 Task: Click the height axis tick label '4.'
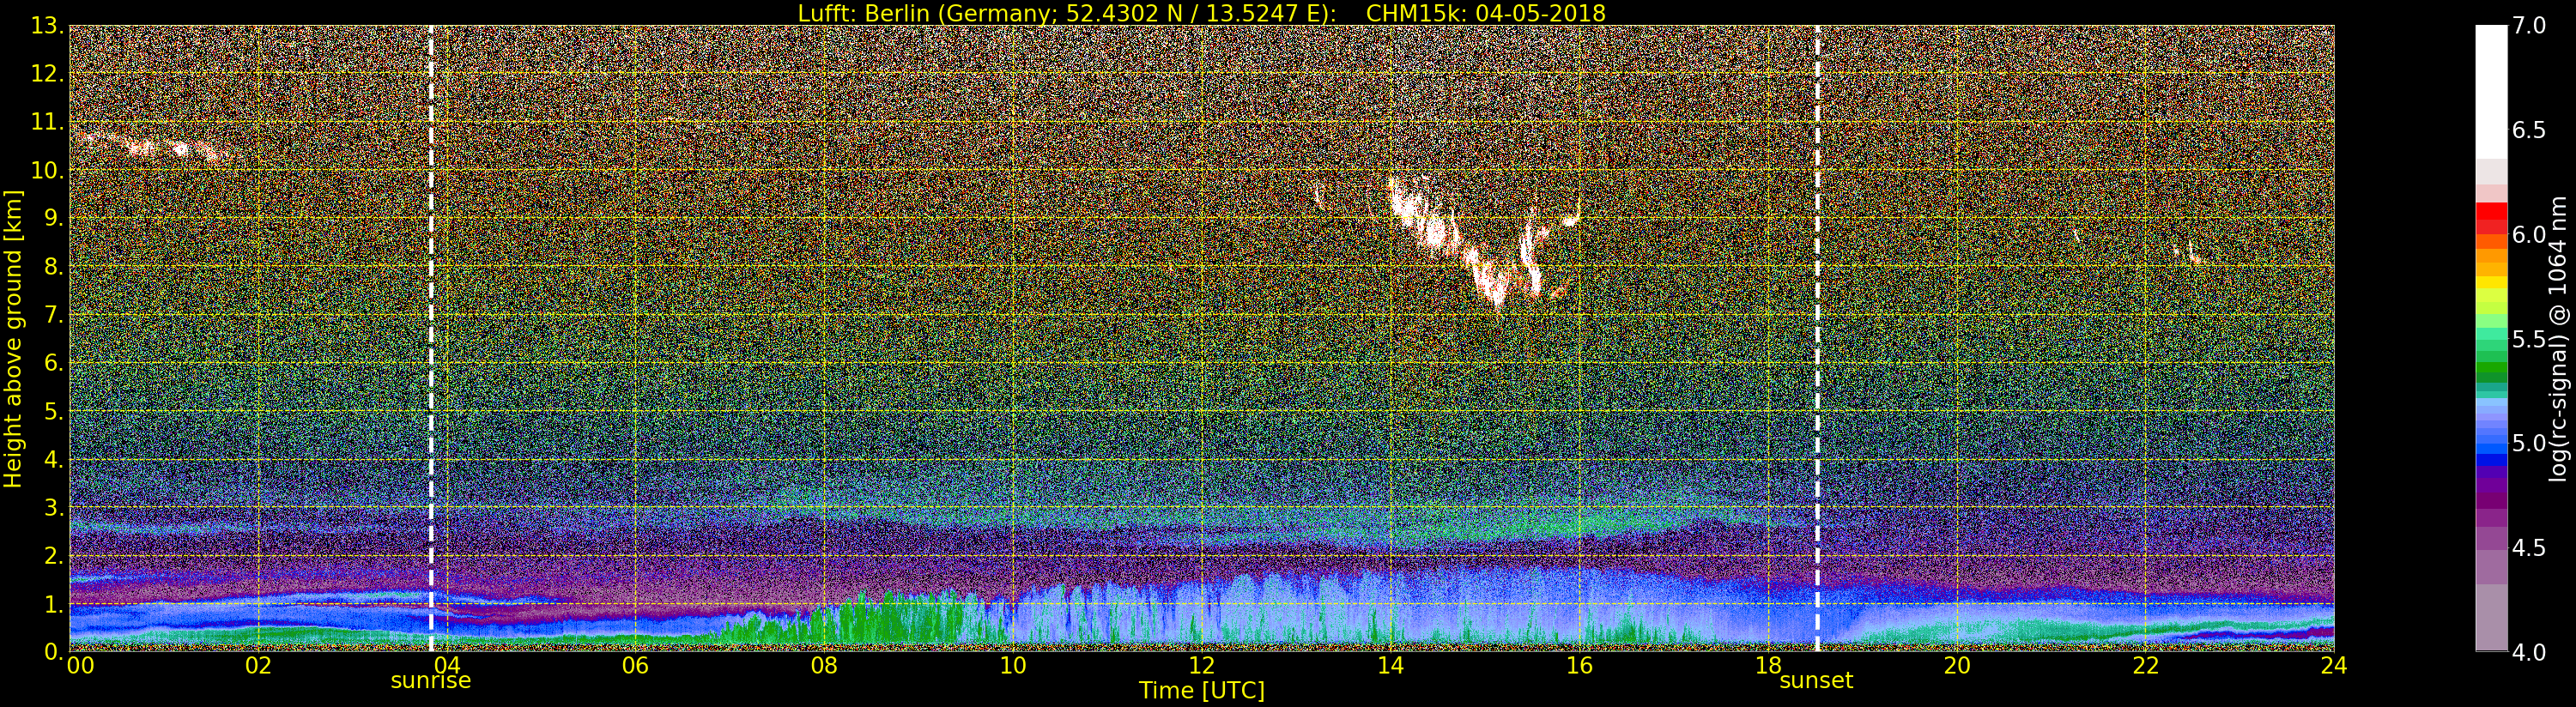point(54,459)
